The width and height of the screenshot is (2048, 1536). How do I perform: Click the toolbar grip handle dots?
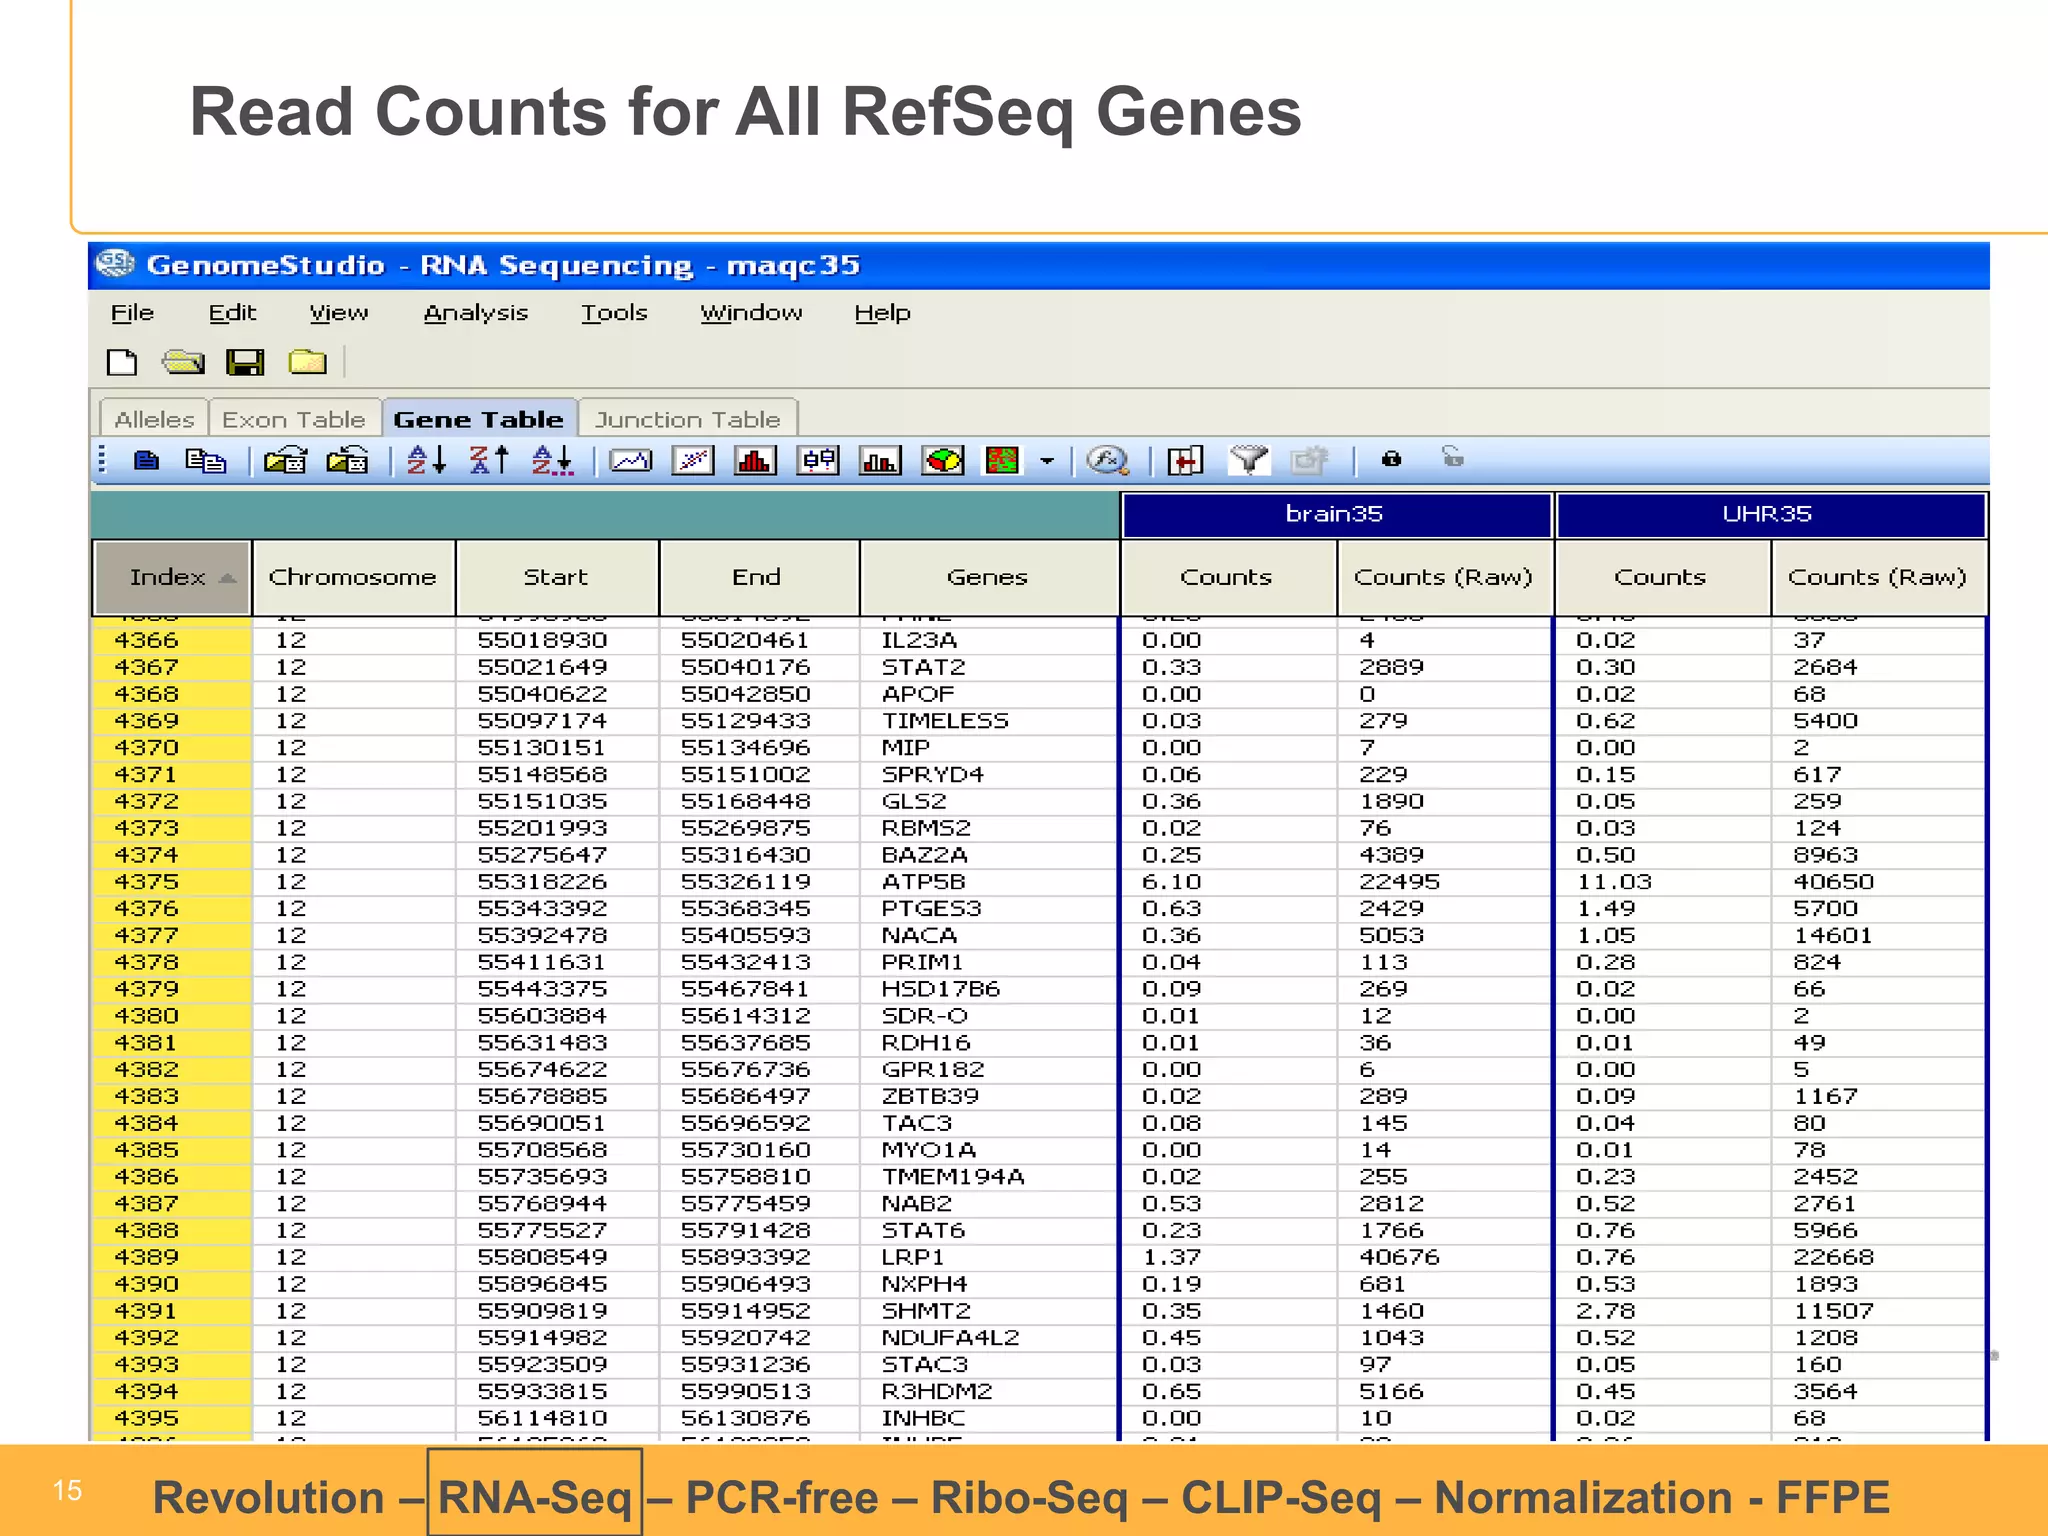pos(102,460)
